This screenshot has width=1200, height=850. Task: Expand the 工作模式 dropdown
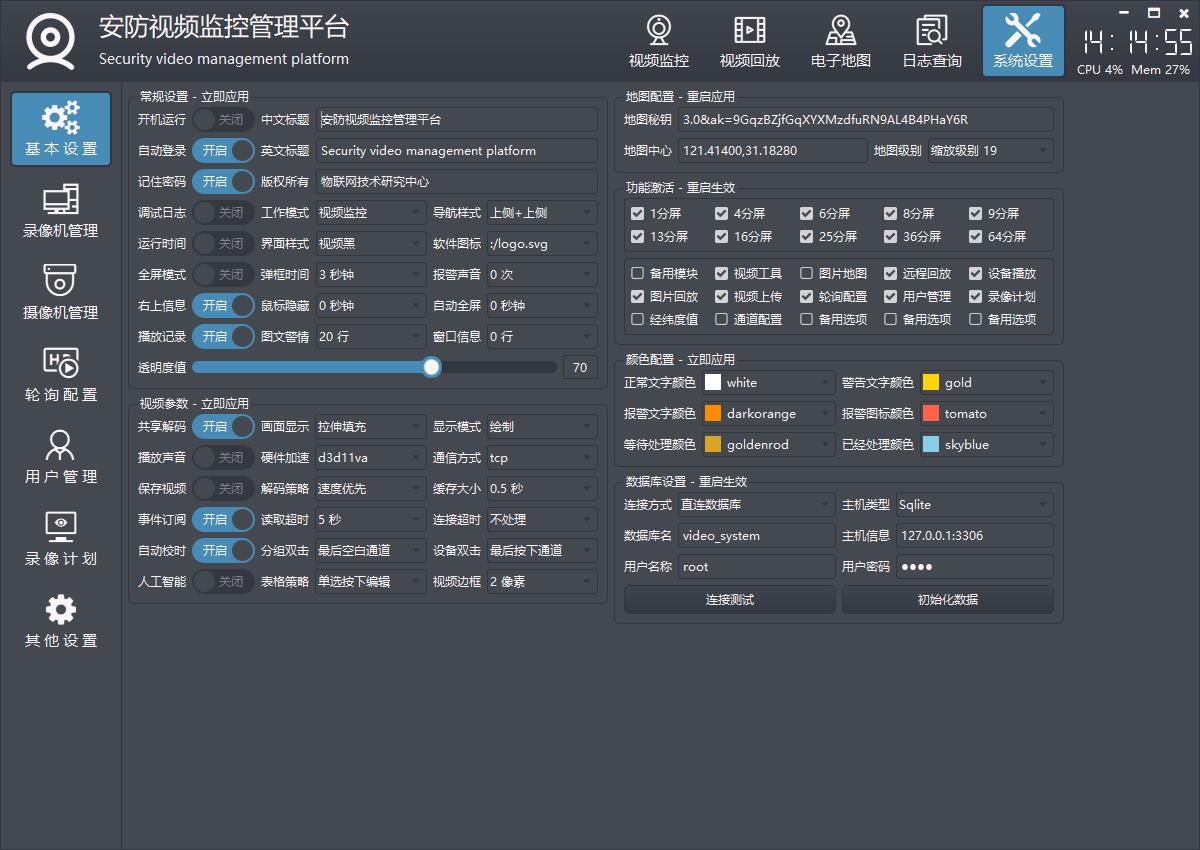point(370,213)
